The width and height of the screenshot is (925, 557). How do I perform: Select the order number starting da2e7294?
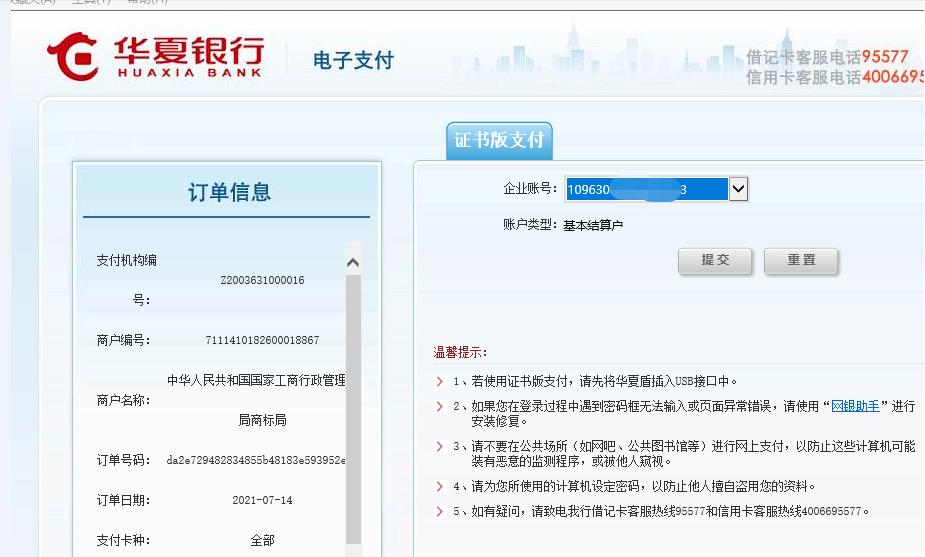256,460
